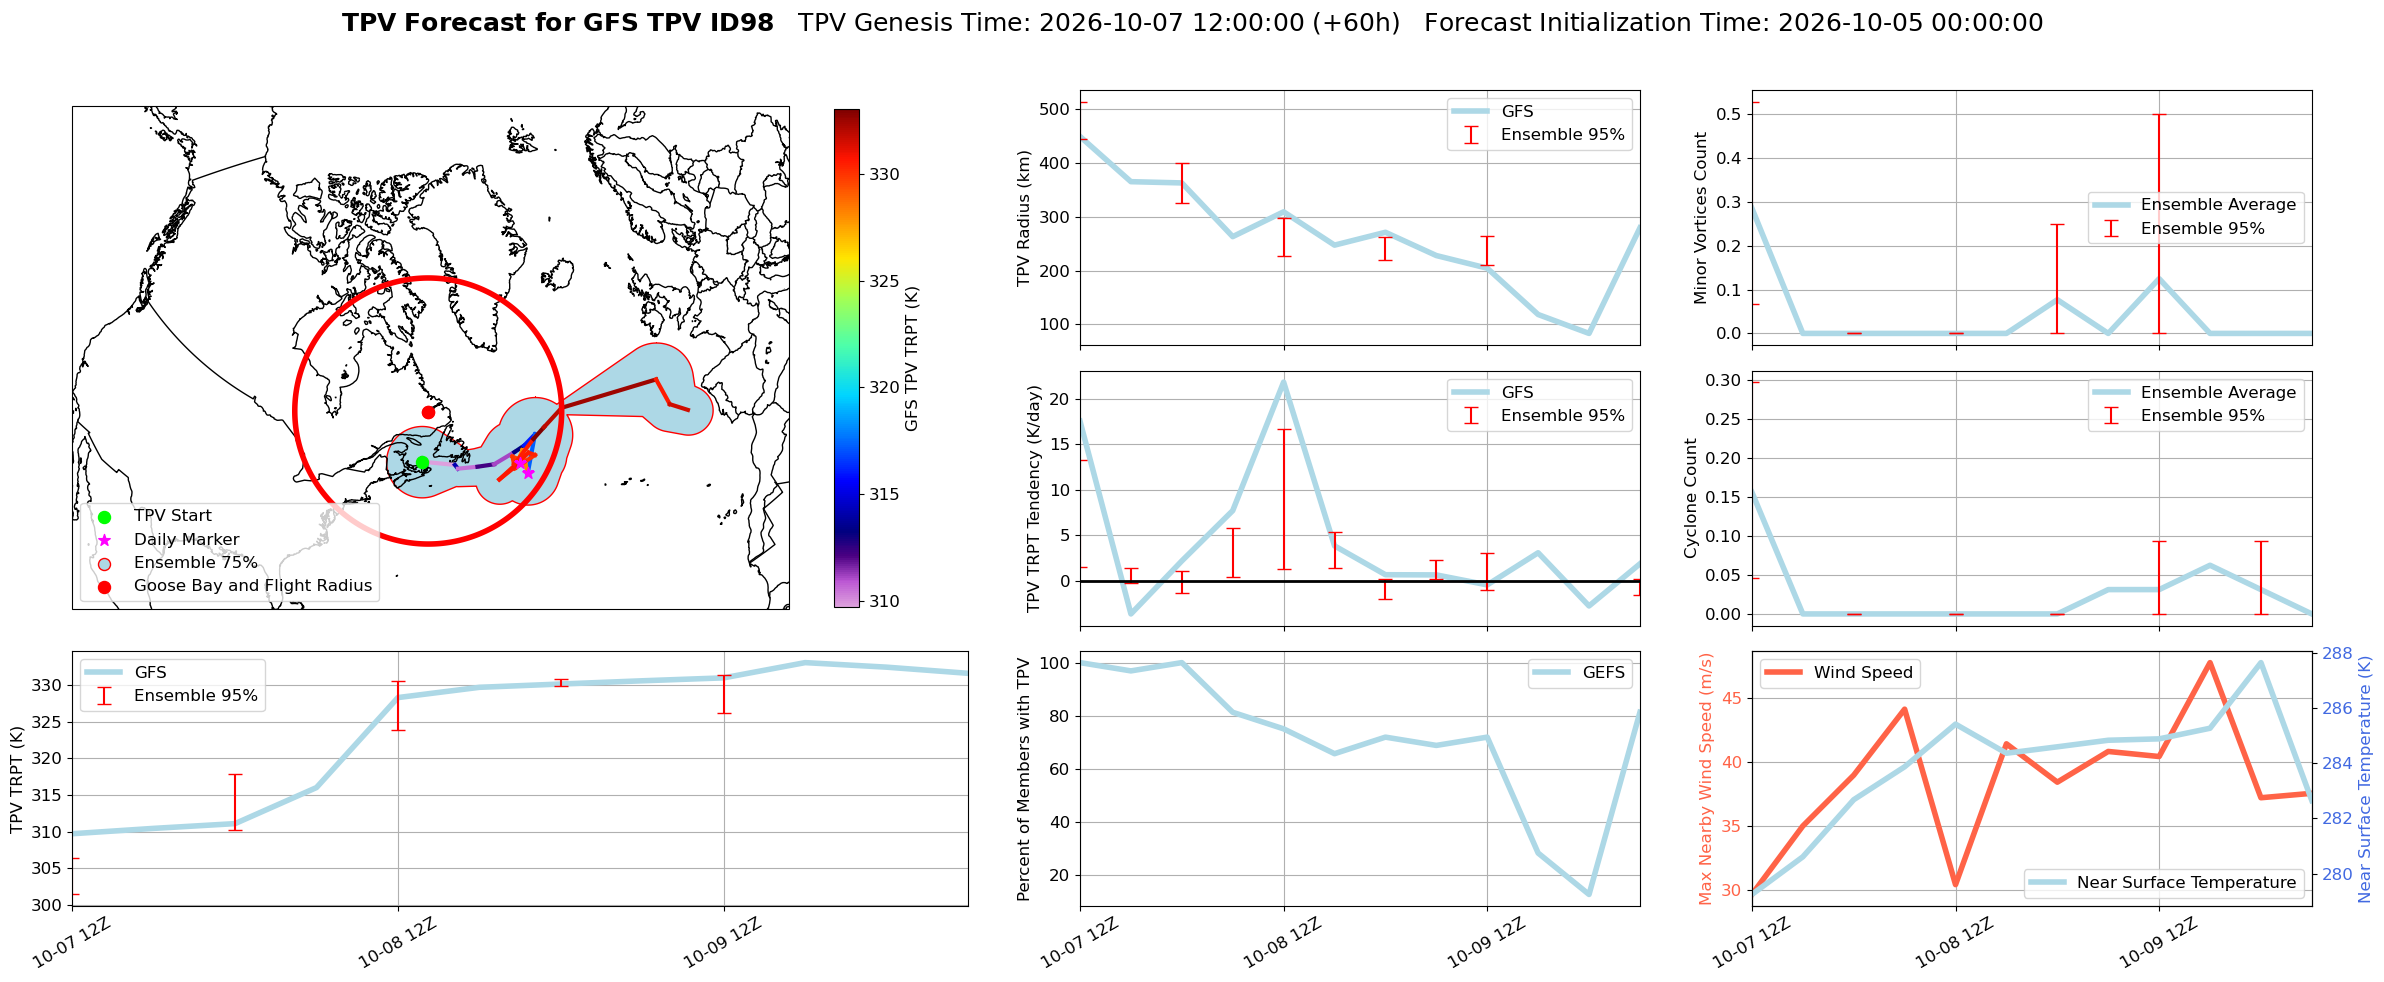This screenshot has width=2384, height=982.
Task: Click the 330 tick on the colorbar
Action: click(x=884, y=174)
